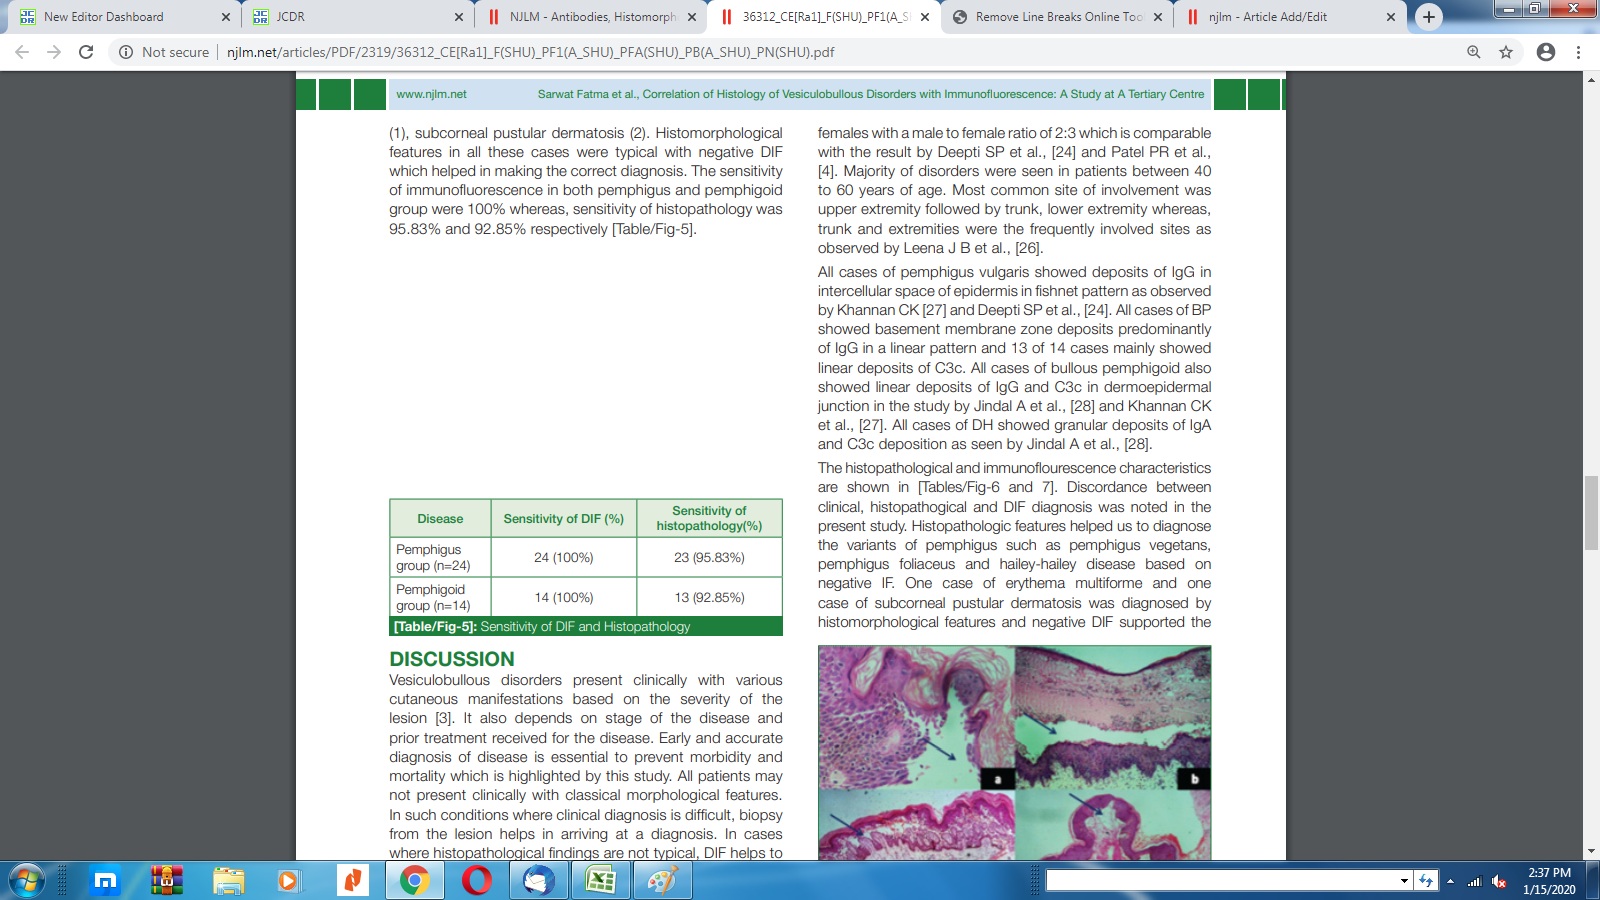1600x900 pixels.
Task: Open the clock showing 2:37 PM
Action: [x=1549, y=881]
